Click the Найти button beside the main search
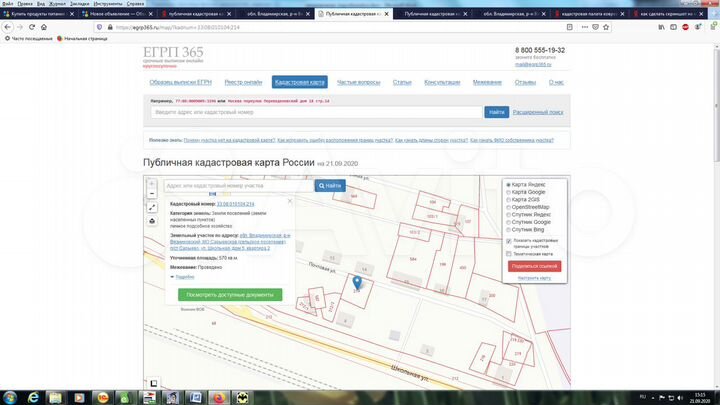Screen dimensions: 720x405 (496, 112)
